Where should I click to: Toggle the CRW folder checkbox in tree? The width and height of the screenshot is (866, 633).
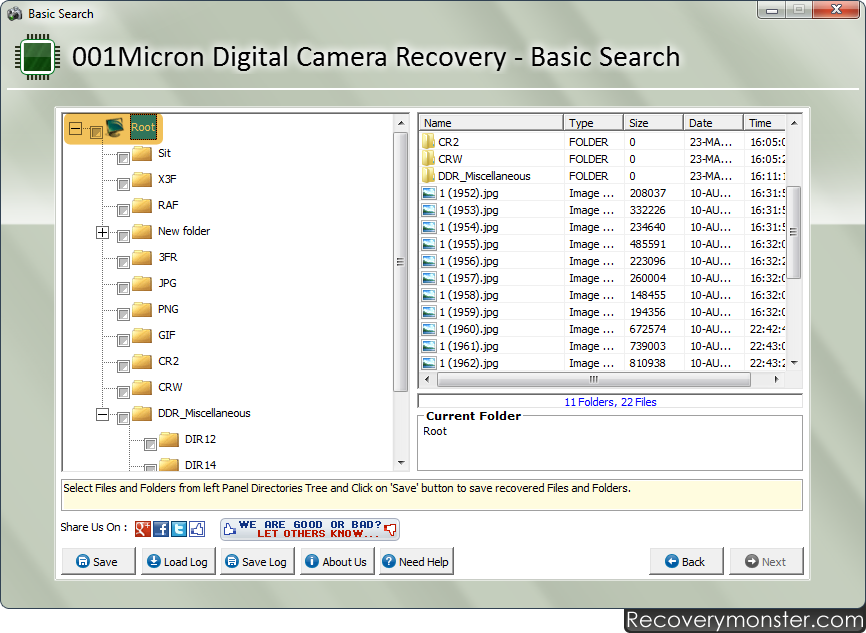point(123,392)
